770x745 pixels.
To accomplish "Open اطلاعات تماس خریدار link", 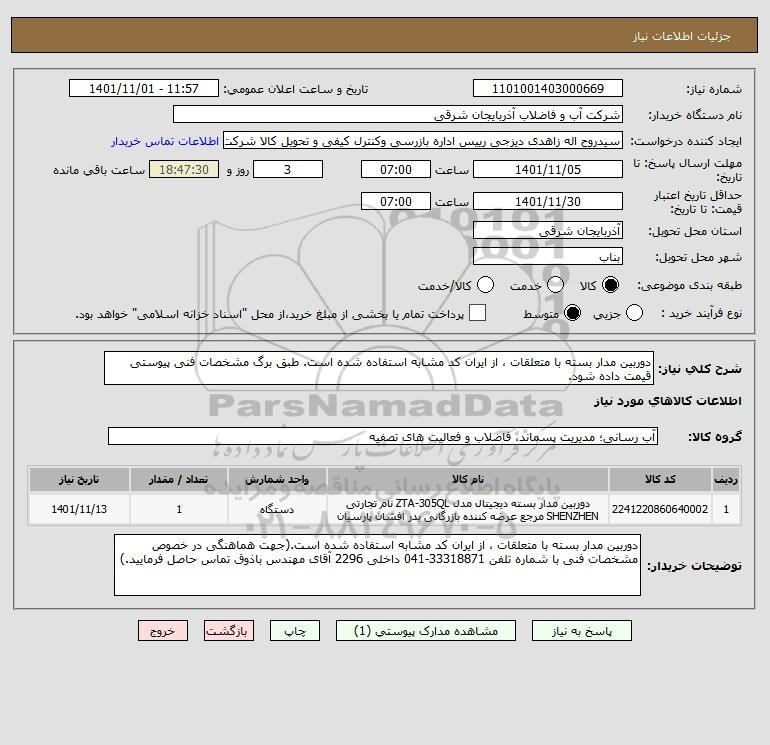I will tap(165, 141).
